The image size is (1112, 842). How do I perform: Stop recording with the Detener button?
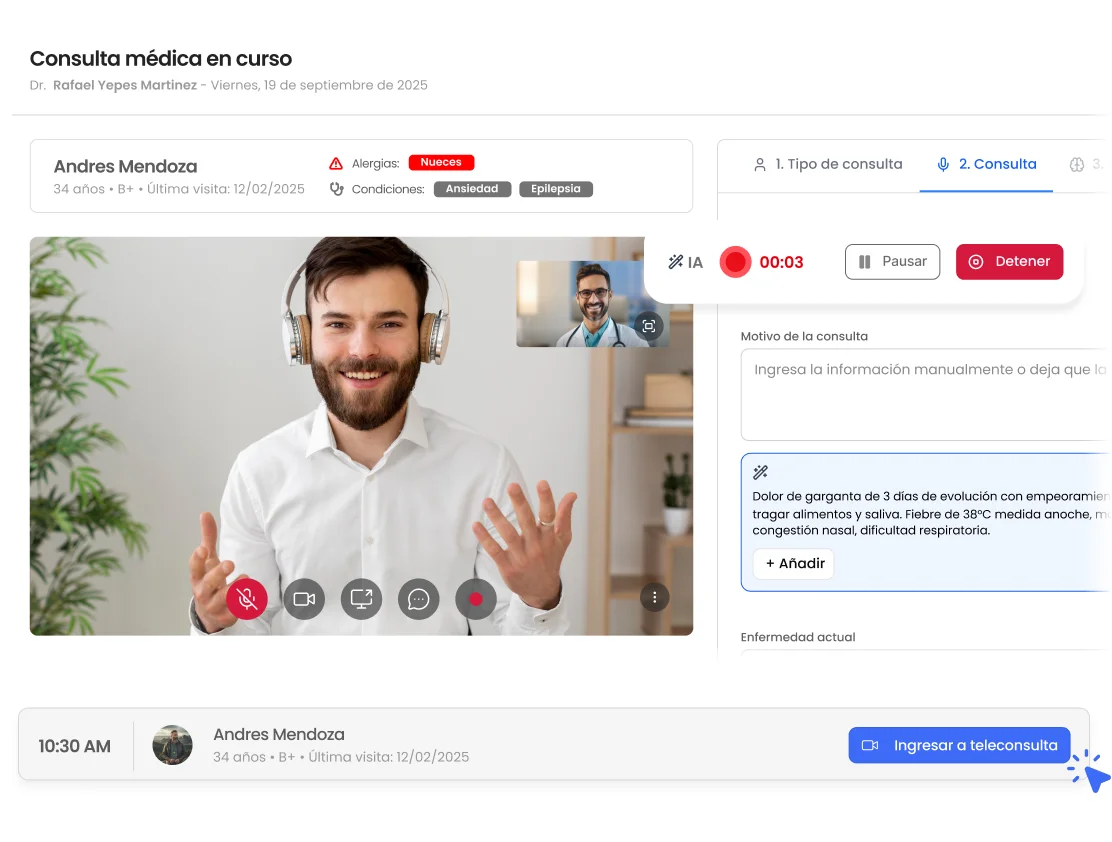(x=1009, y=262)
